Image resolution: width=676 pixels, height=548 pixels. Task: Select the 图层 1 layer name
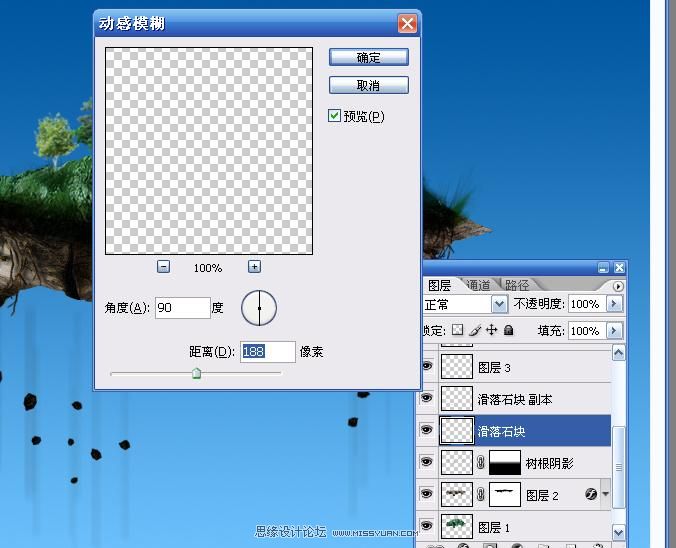494,527
